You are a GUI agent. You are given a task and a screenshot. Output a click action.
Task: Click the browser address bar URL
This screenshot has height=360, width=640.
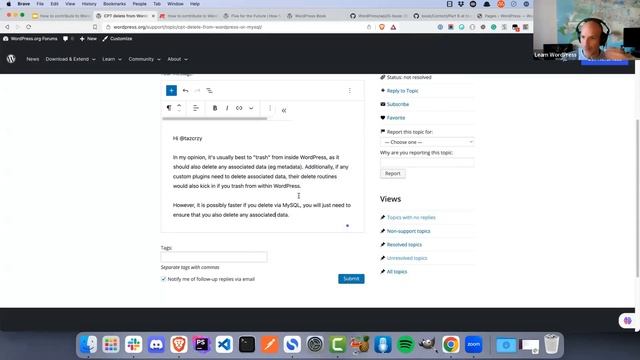(x=187, y=27)
